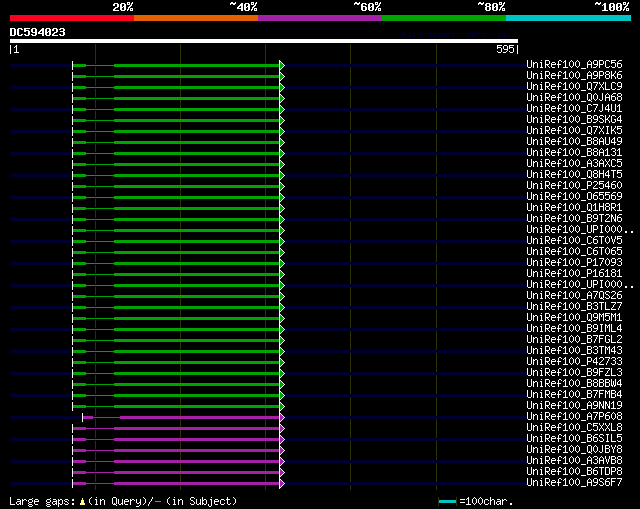The height and width of the screenshot is (509, 640).
Task: Click the white query sequence bar
Action: tap(264, 41)
